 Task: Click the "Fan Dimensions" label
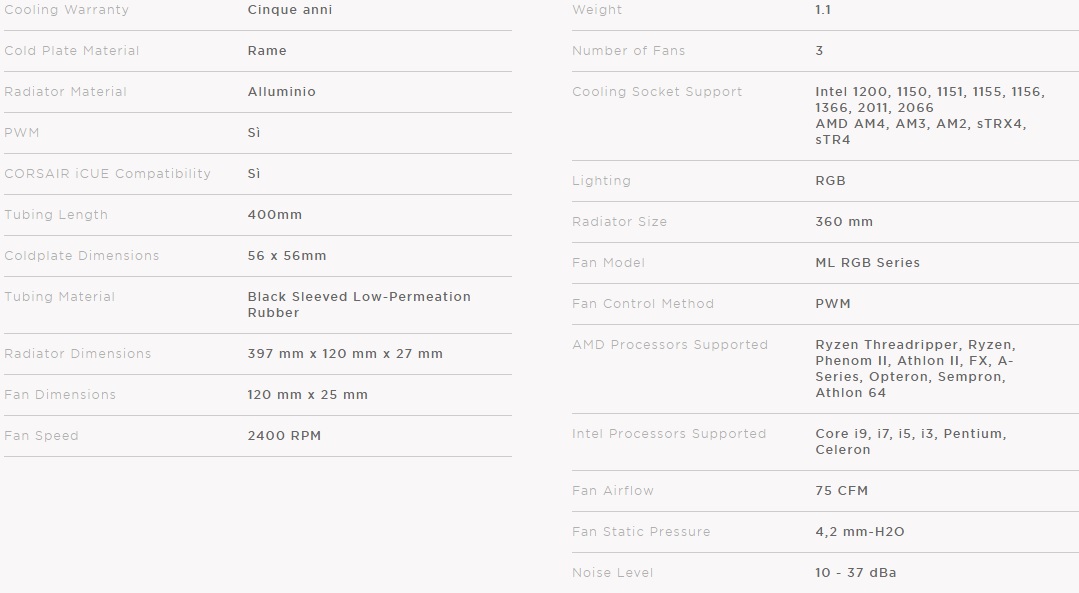pyautogui.click(x=60, y=395)
